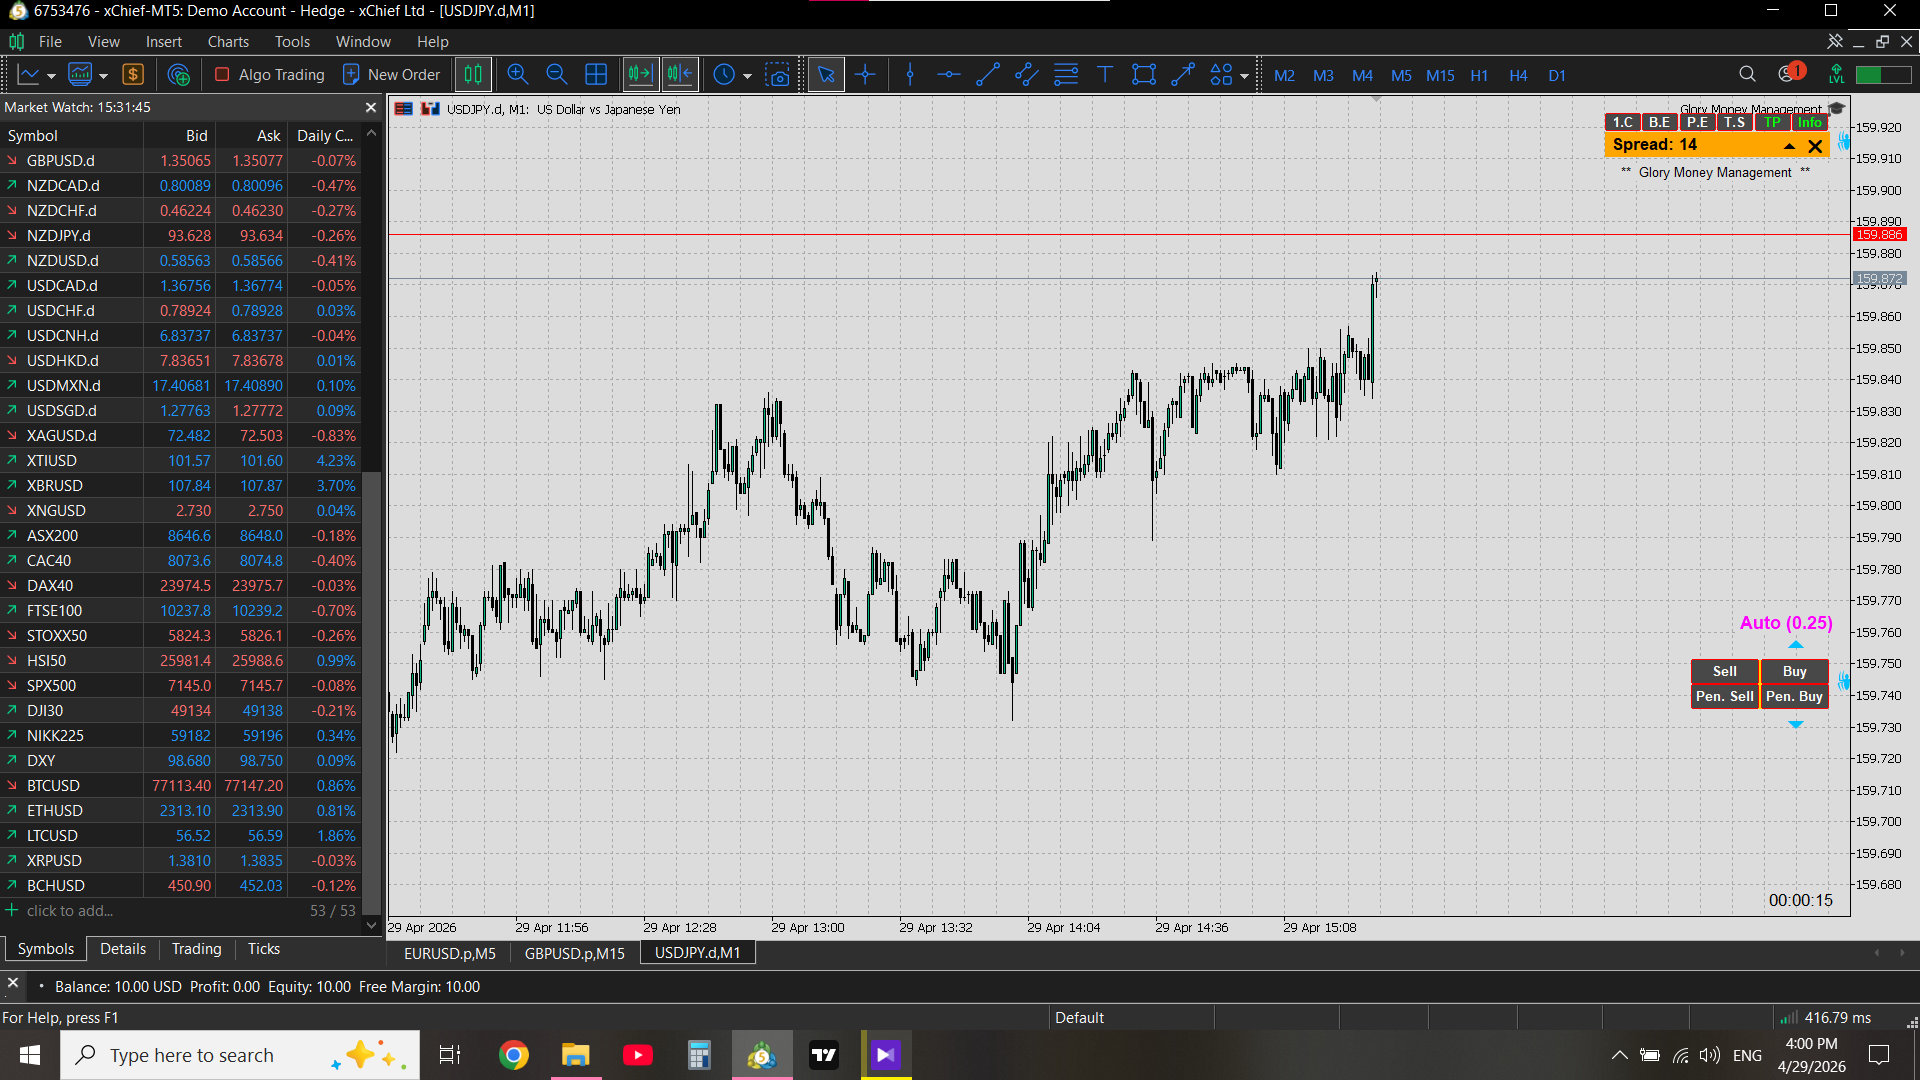
Task: Click the Info button on Glory panel
Action: click(1810, 122)
